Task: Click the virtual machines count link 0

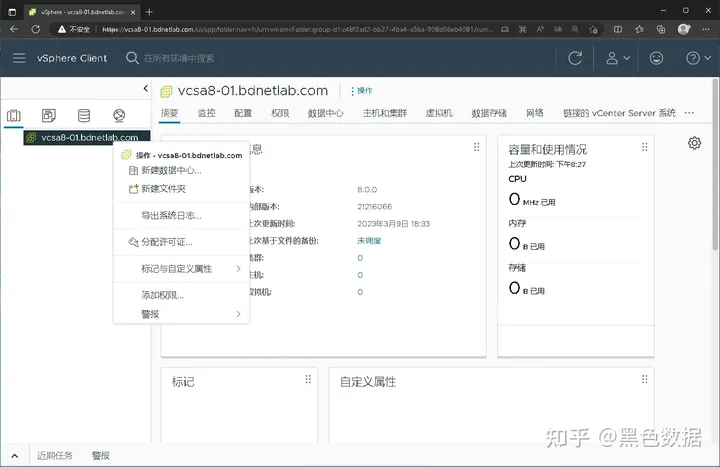Action: 360,292
